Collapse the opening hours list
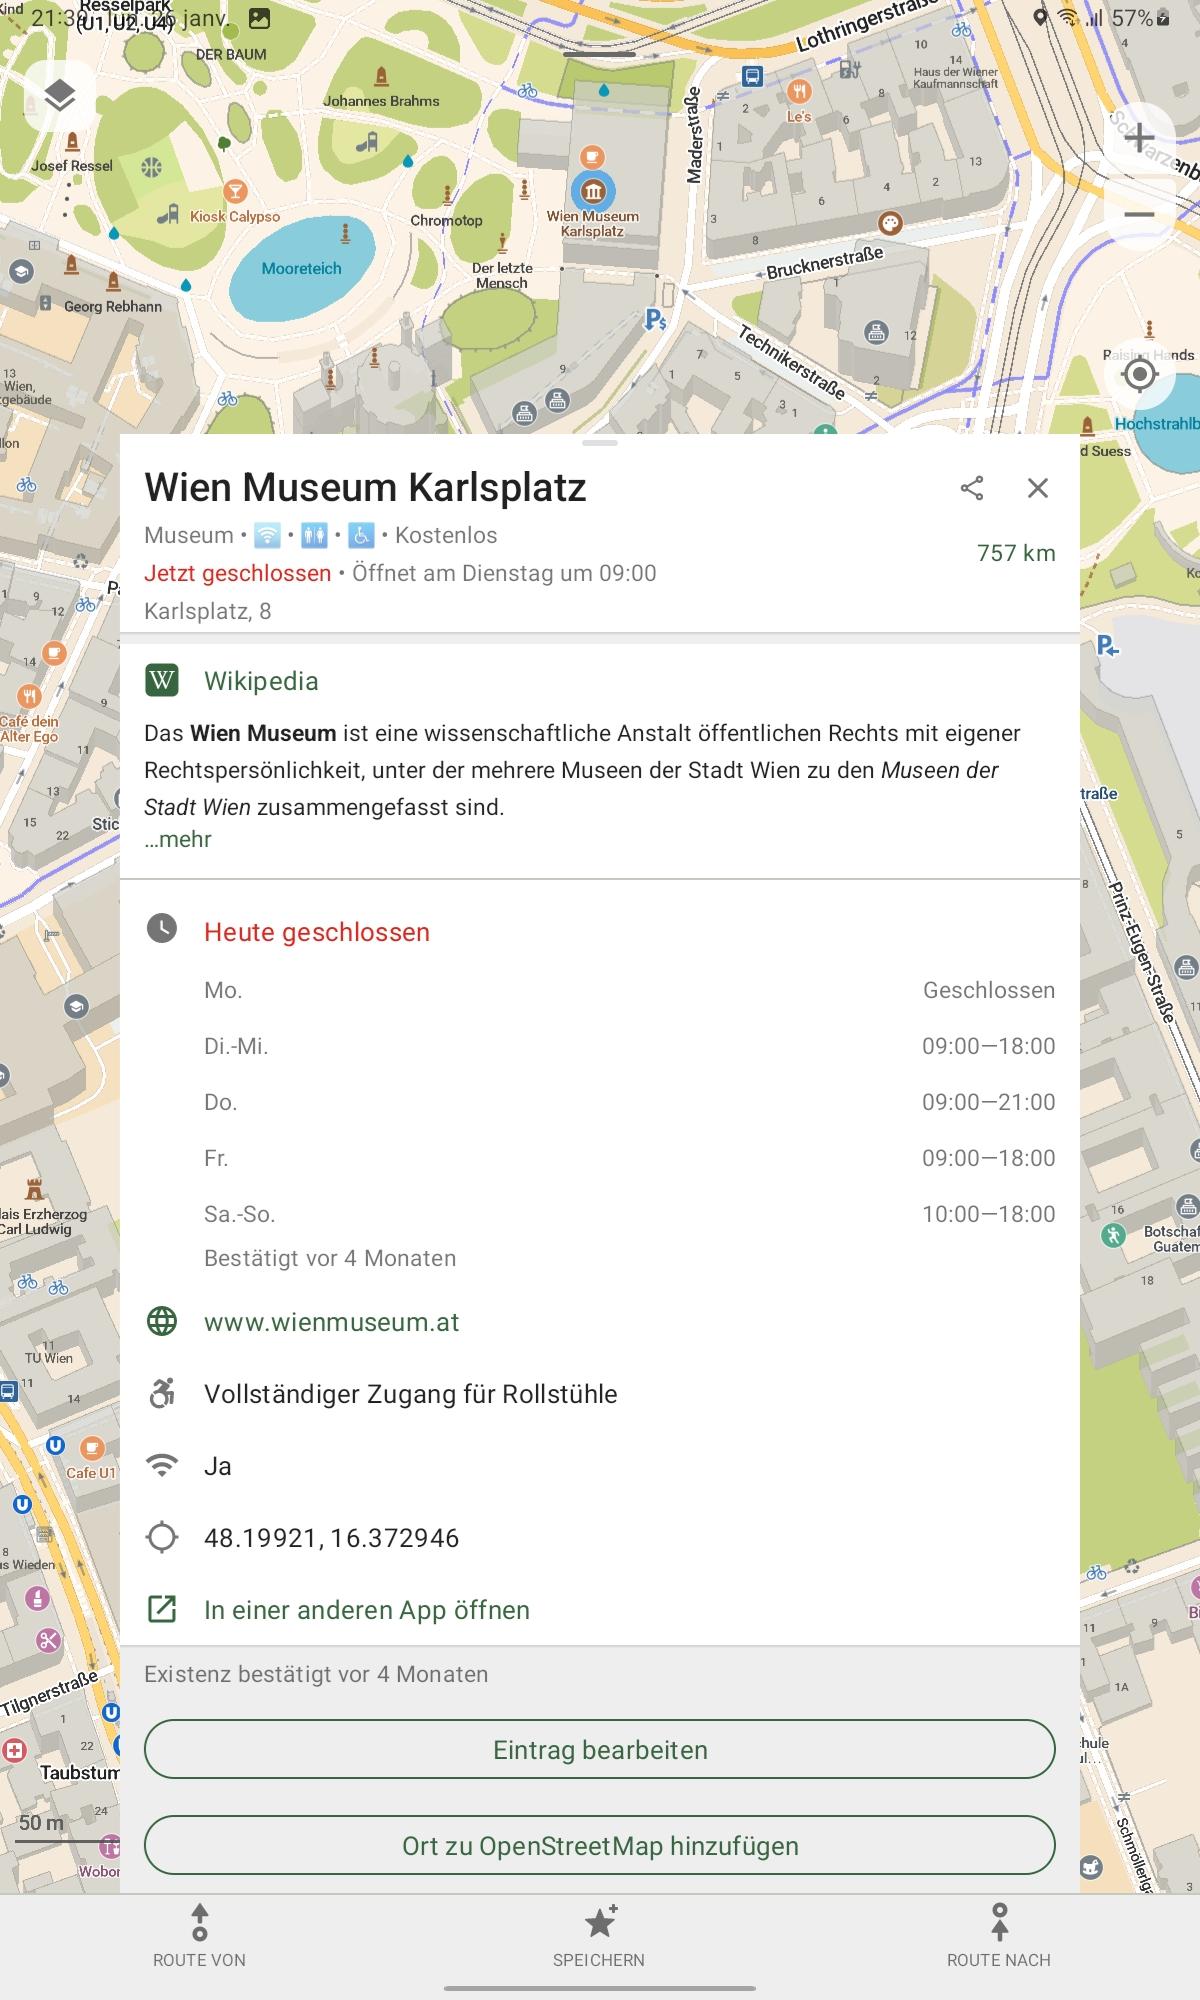This screenshot has height=2000, width=1200. tap(316, 932)
